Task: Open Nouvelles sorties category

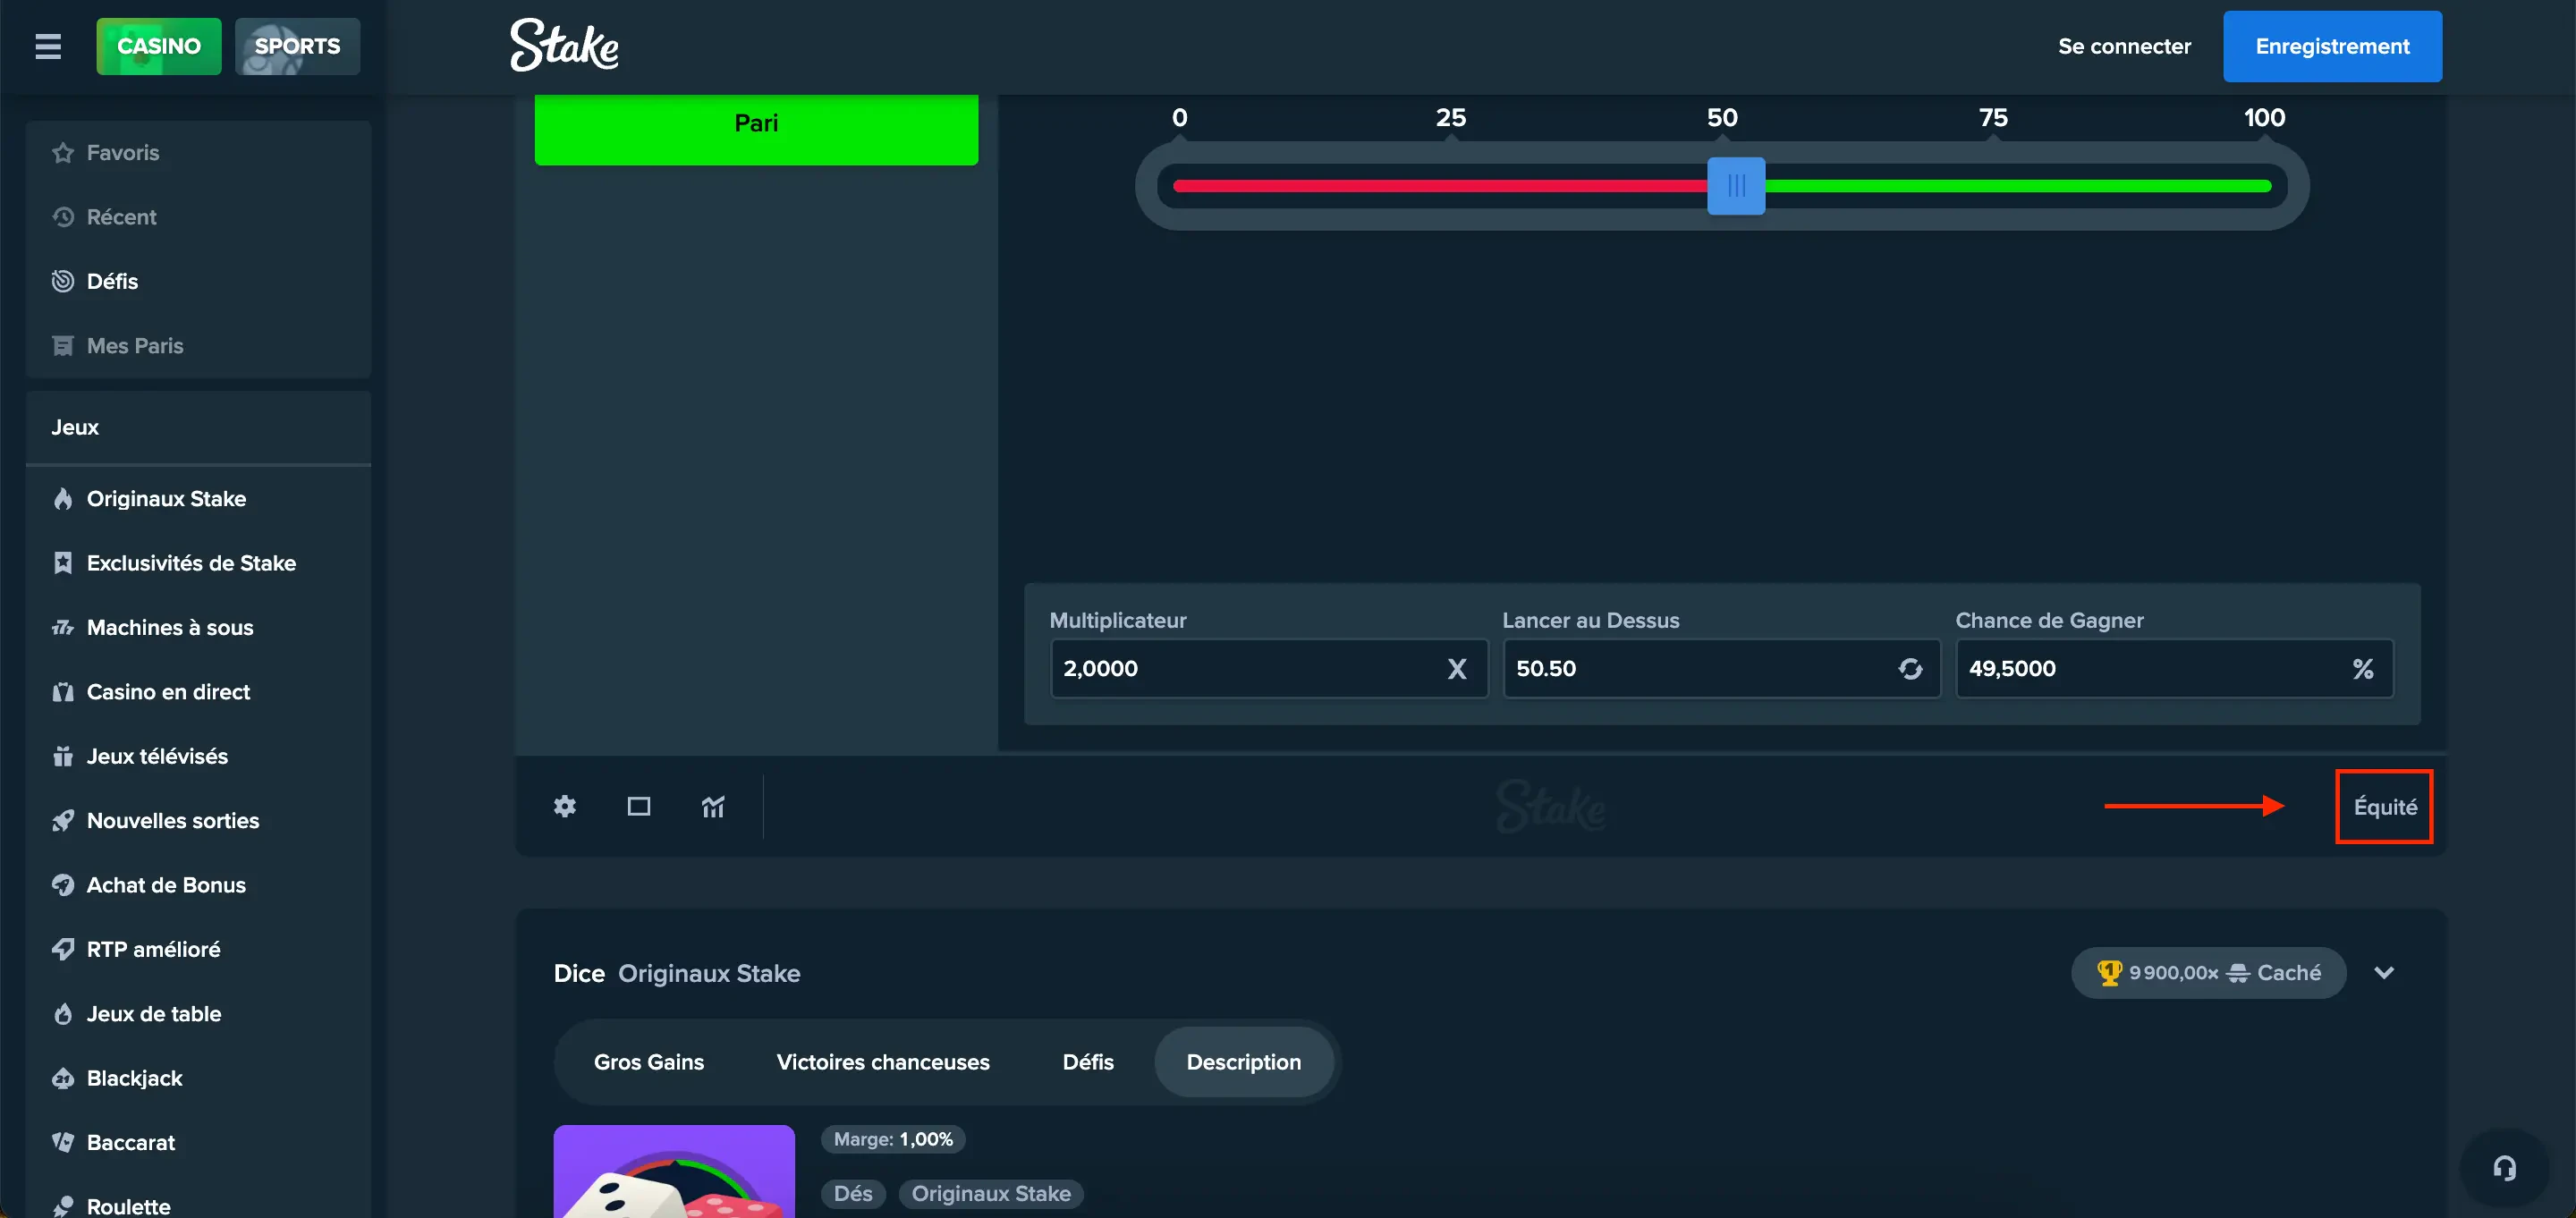Action: tap(198, 821)
